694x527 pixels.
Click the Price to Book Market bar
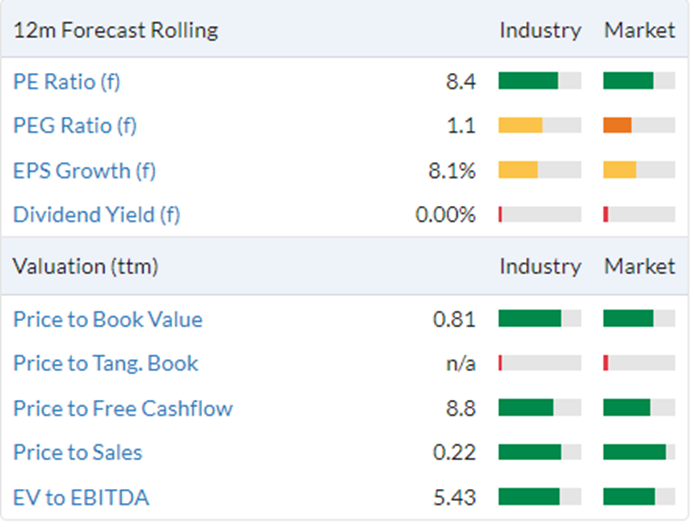639,319
